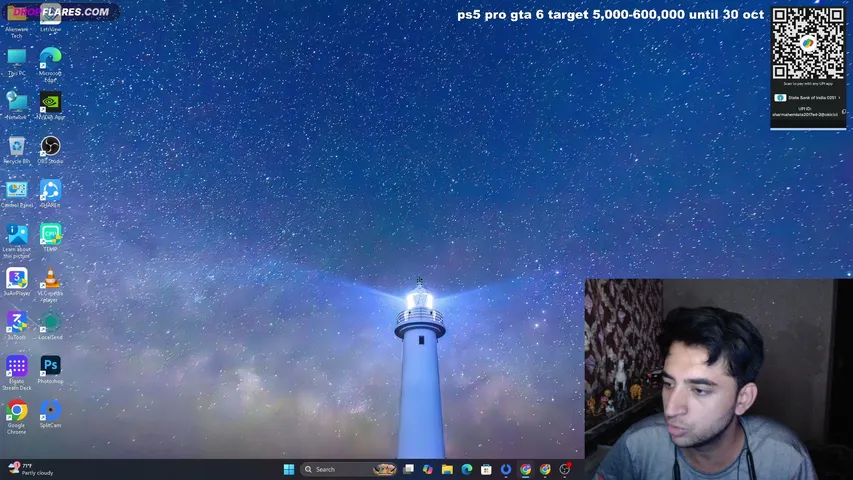
Task: Open the TEMP CPU desktop shortcut
Action: 50,238
